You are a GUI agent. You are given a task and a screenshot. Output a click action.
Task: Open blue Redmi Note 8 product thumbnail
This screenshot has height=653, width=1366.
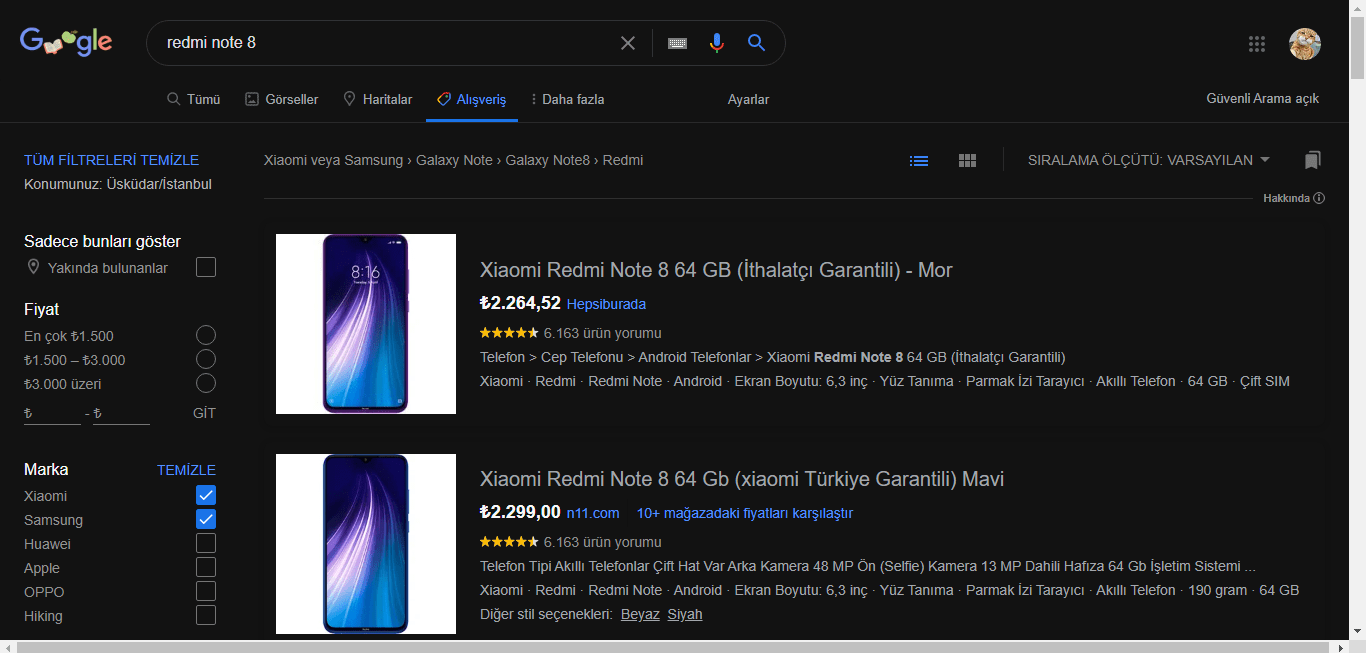click(366, 544)
